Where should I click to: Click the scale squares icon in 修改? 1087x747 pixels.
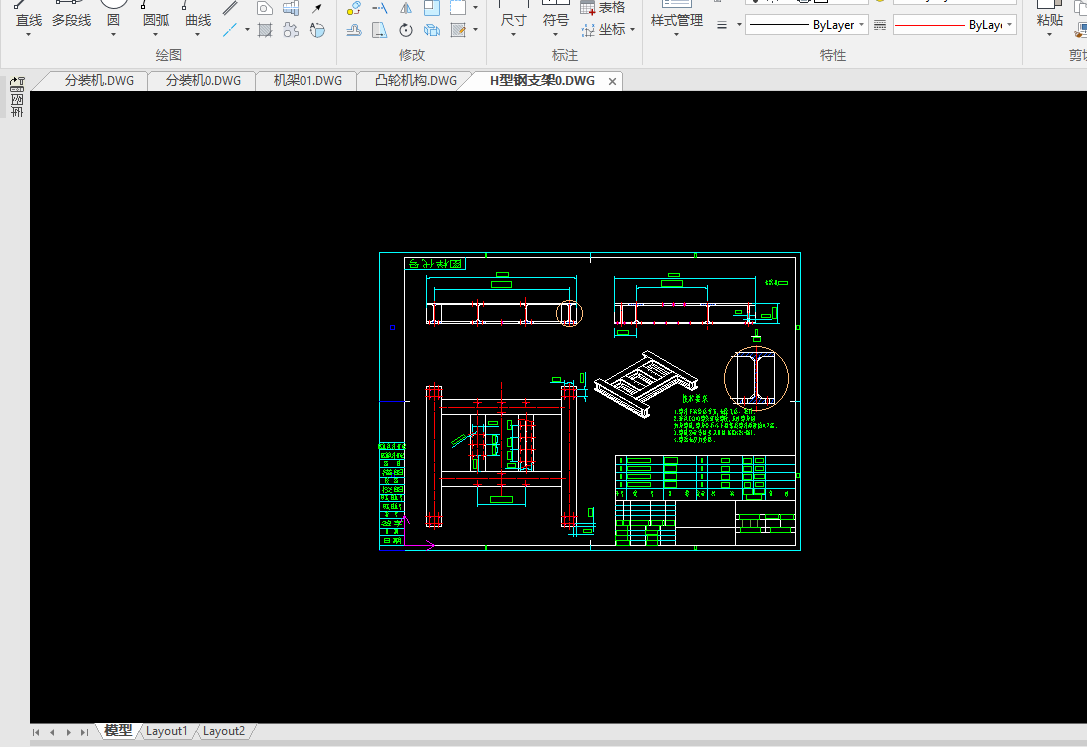(431, 8)
